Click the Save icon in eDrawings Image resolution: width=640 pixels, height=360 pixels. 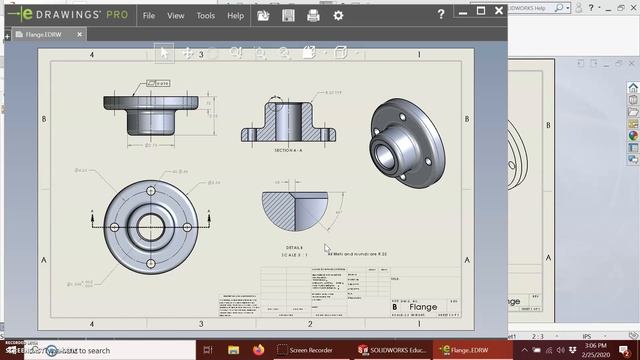pos(288,16)
